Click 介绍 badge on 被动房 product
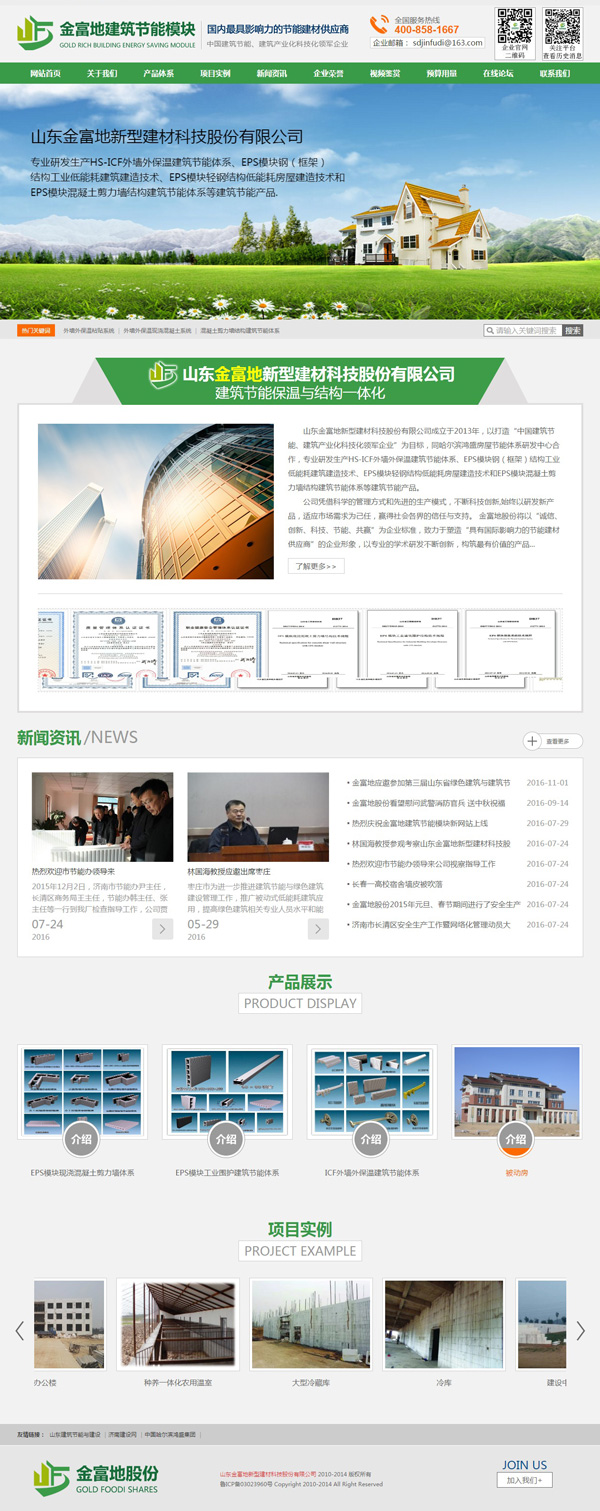Screen dimensions: 600x1511 pos(516,1139)
